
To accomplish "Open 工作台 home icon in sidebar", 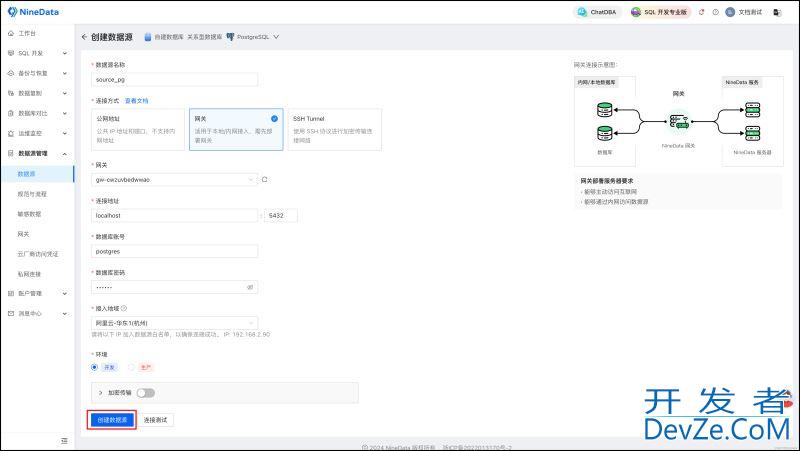I will pyautogui.click(x=11, y=33).
